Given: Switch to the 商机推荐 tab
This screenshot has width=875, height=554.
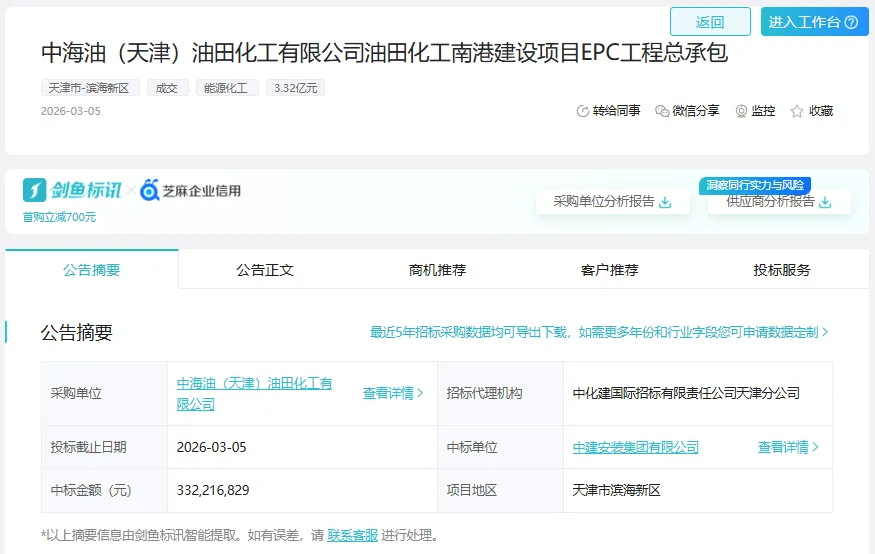Looking at the screenshot, I should pyautogui.click(x=437, y=270).
